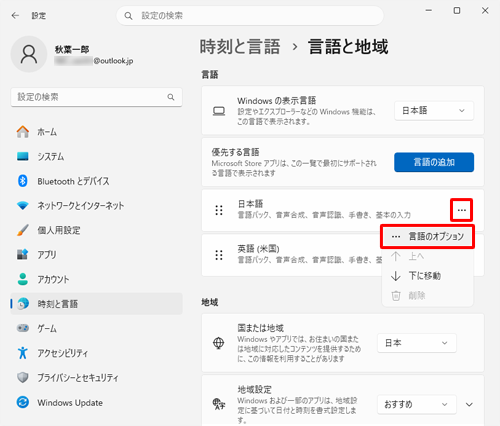
Task: Click the 優先する言語 heading text
Action: 235,152
